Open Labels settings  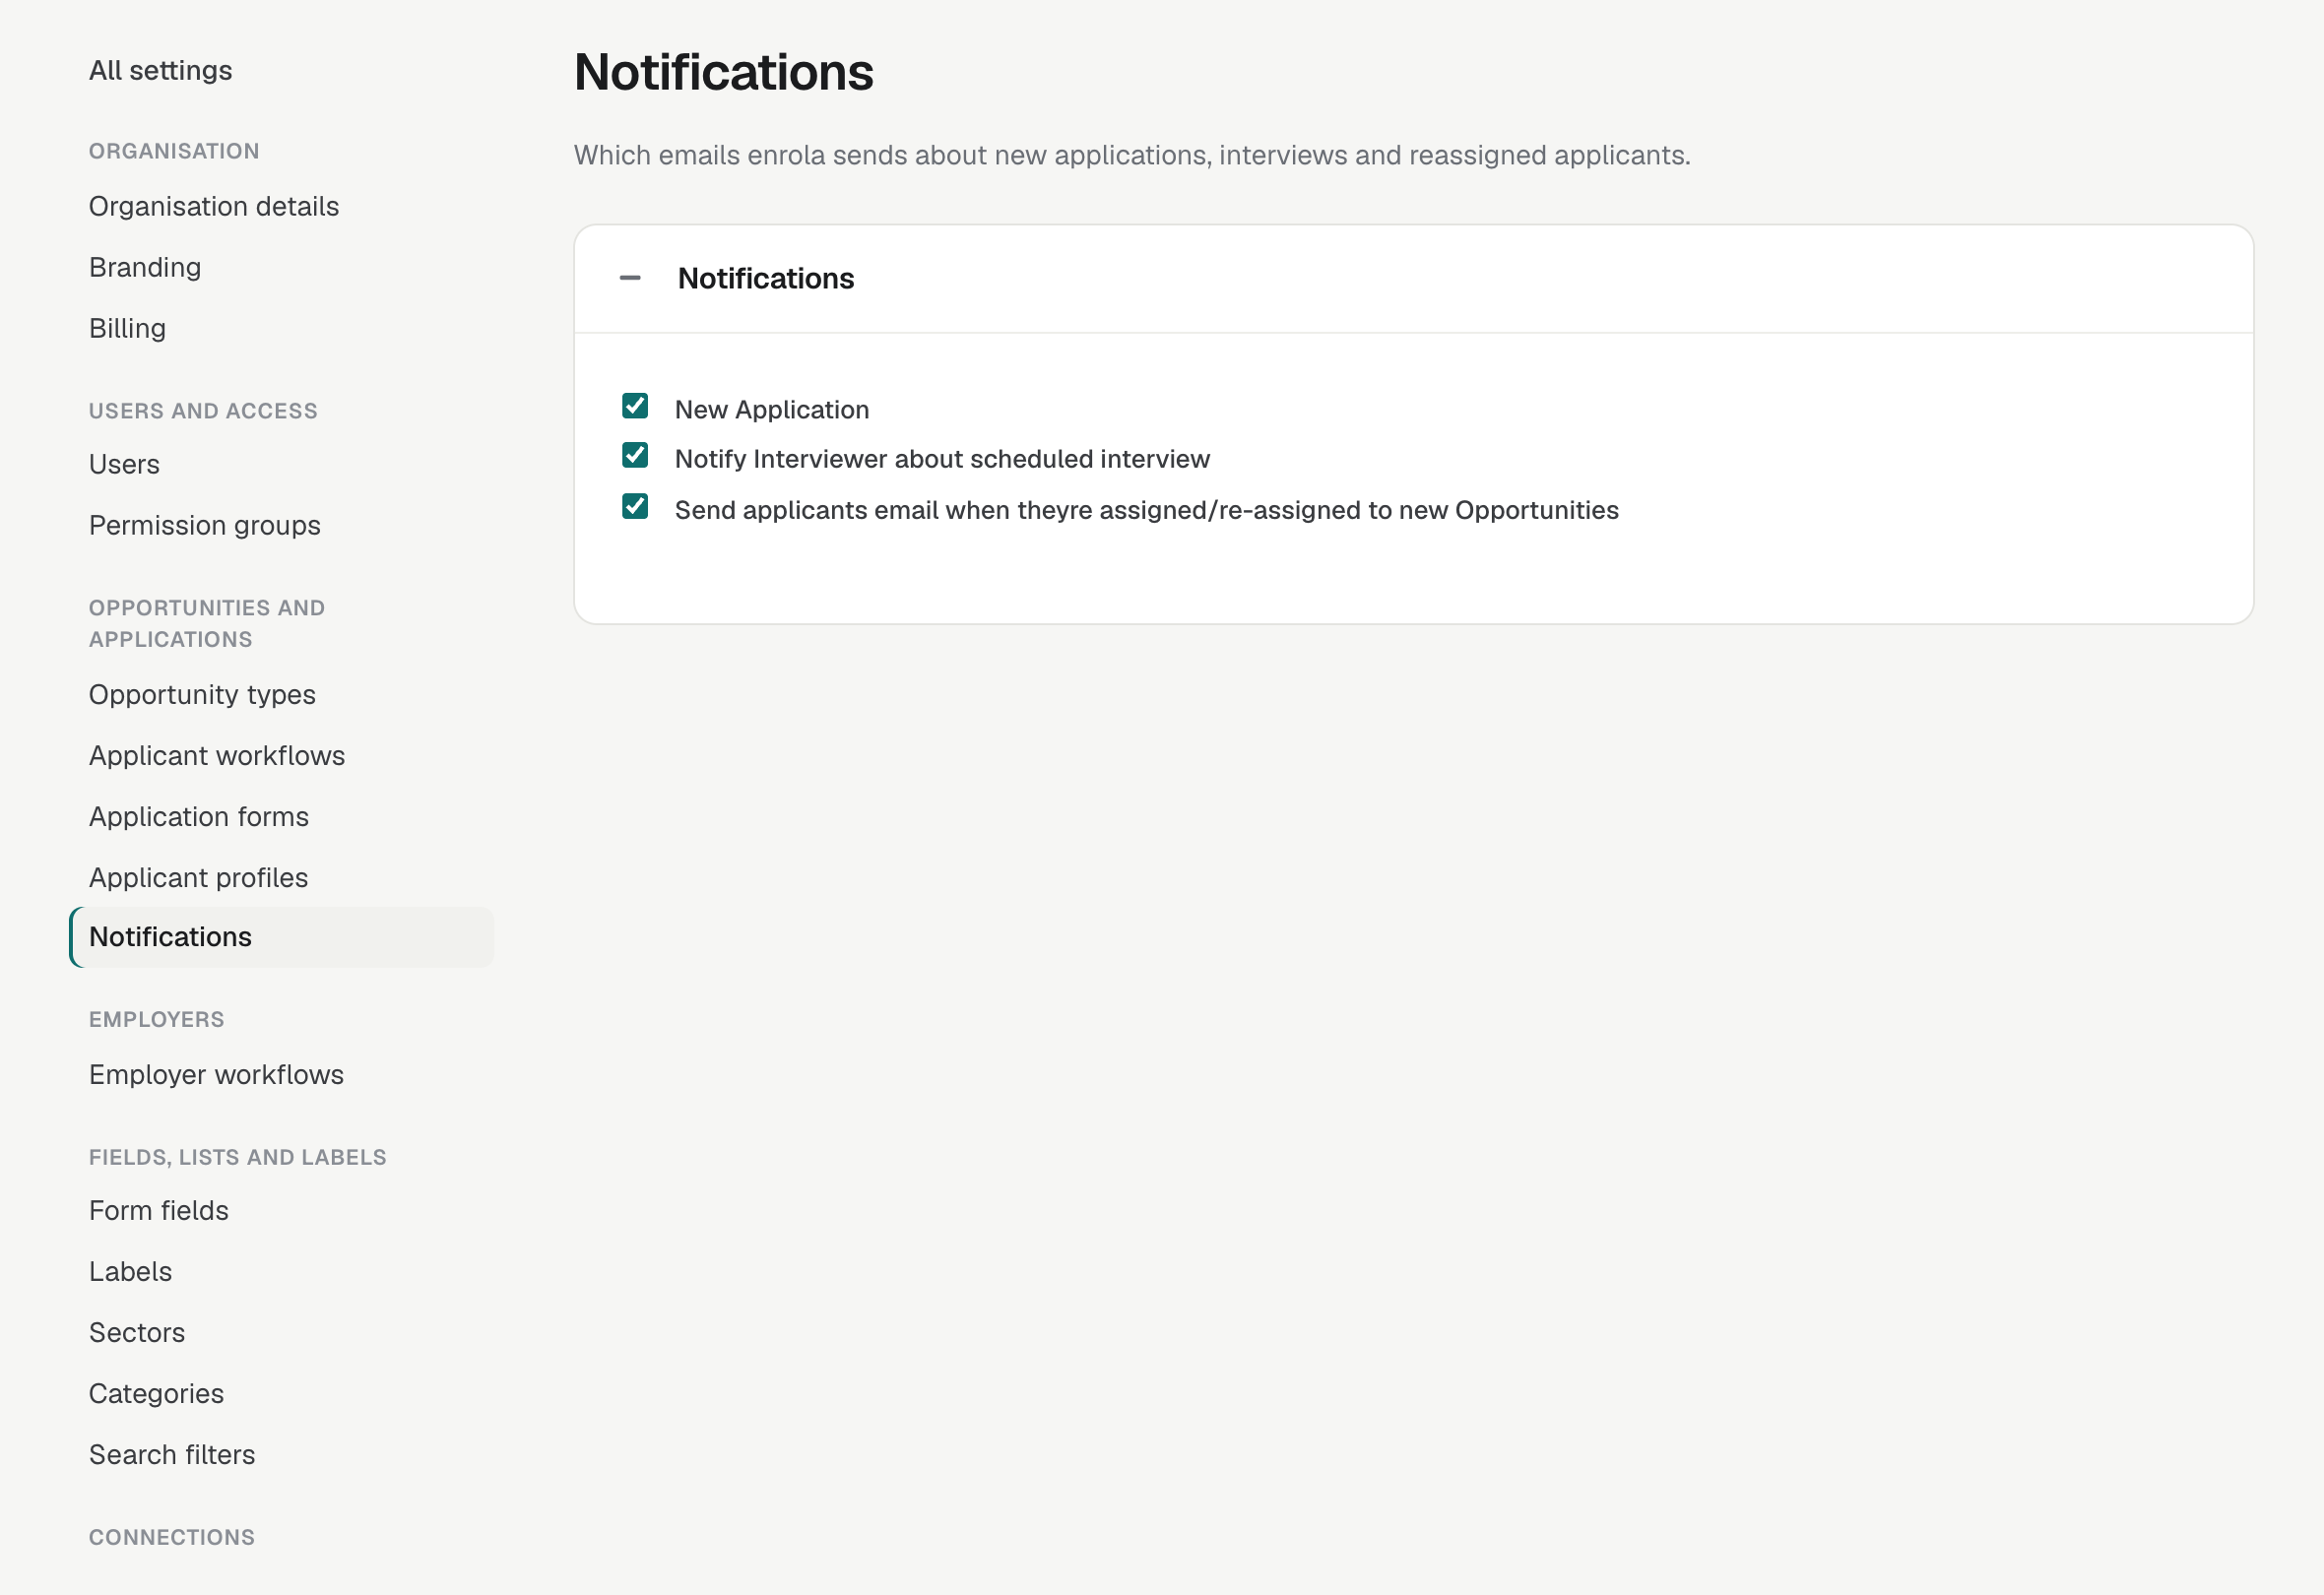tap(131, 1272)
